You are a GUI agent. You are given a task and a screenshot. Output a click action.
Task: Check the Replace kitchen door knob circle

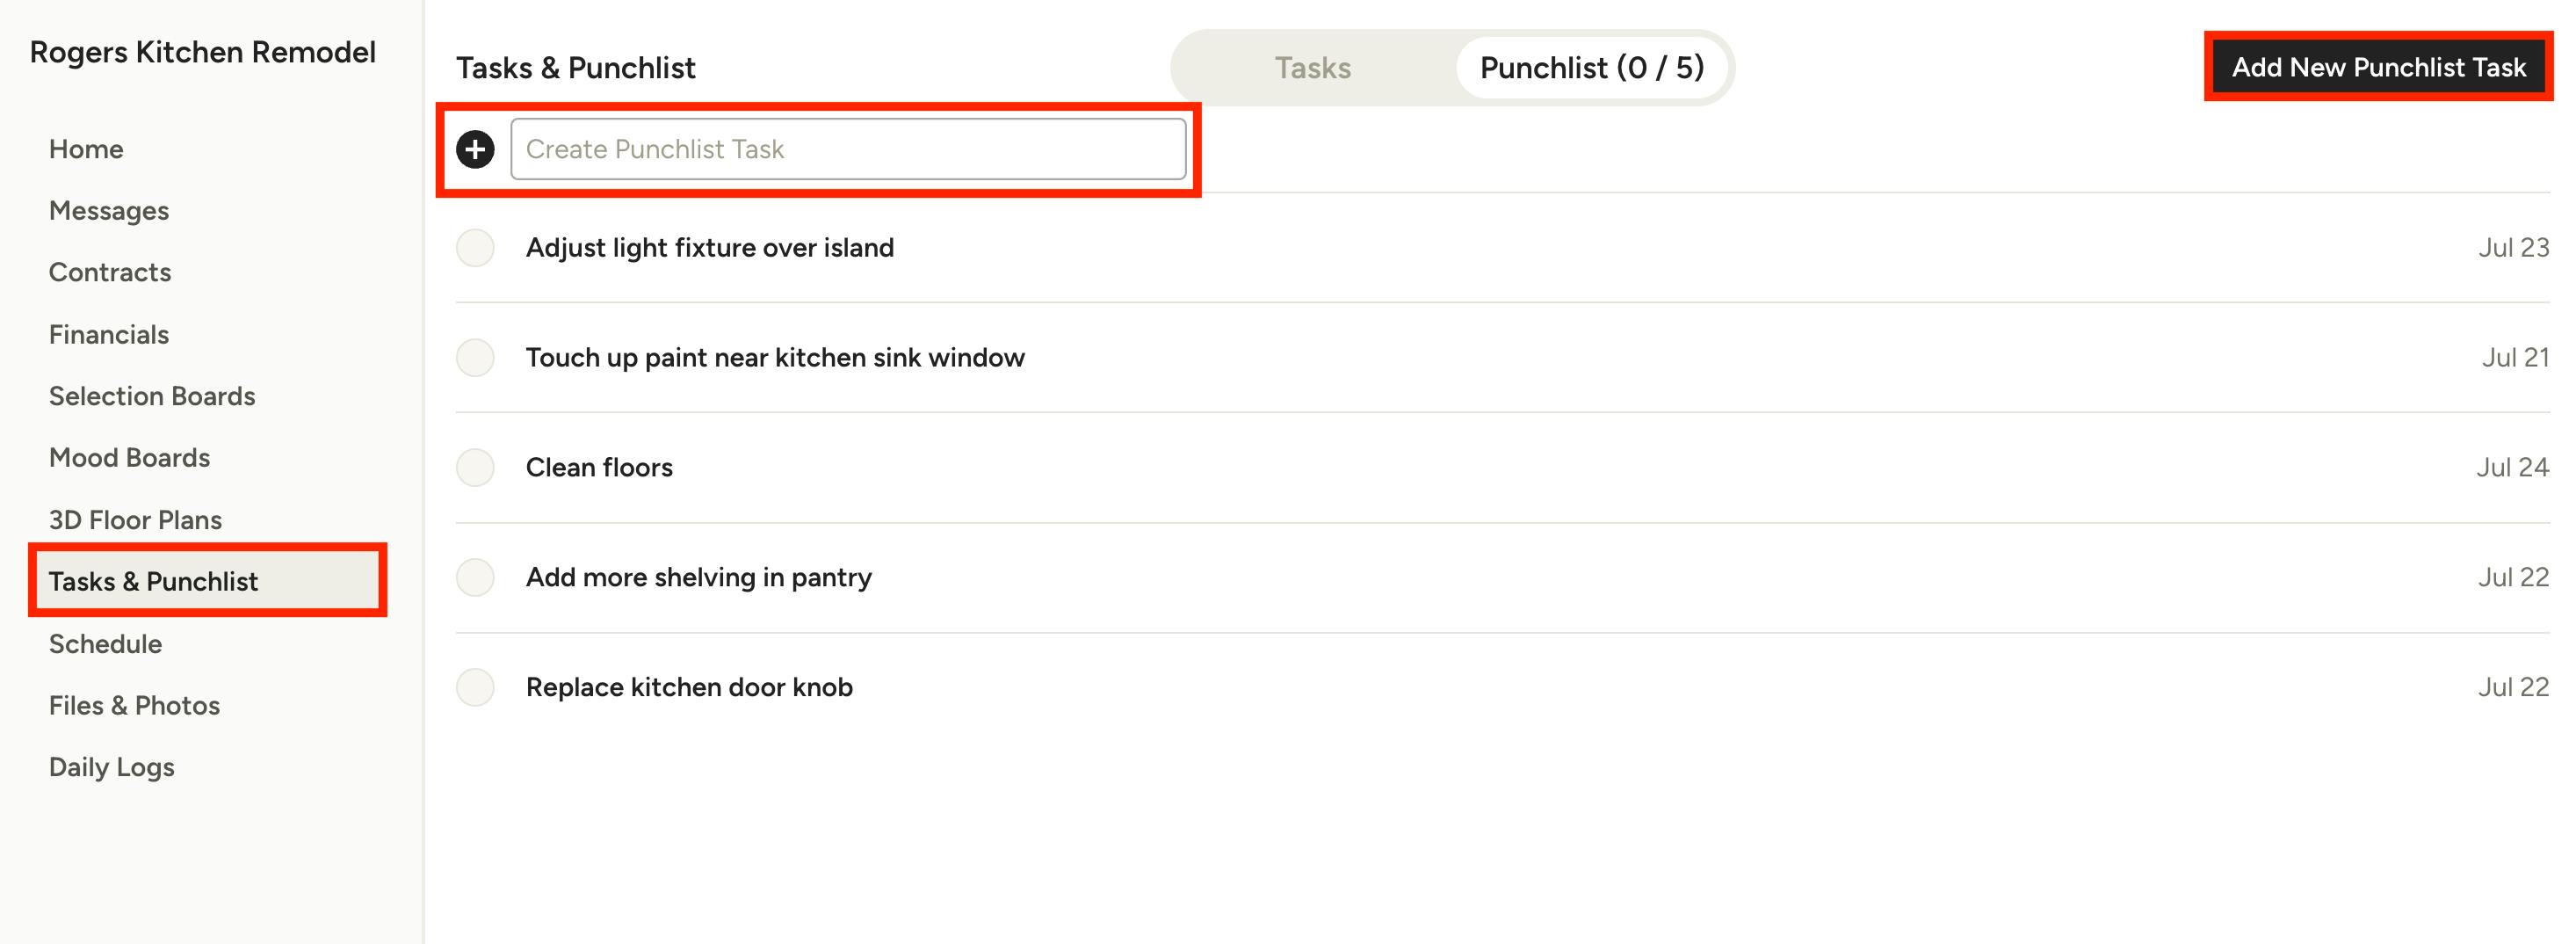(x=475, y=688)
